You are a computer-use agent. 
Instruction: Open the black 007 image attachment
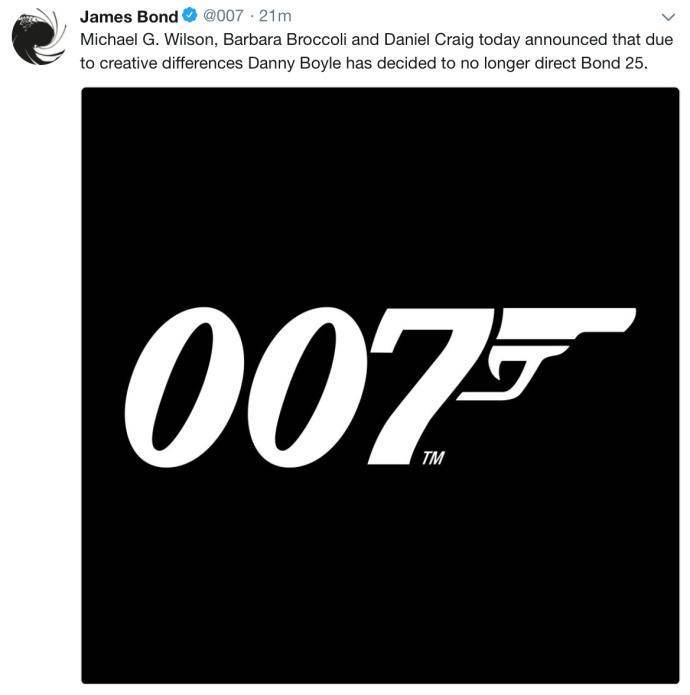click(x=380, y=385)
